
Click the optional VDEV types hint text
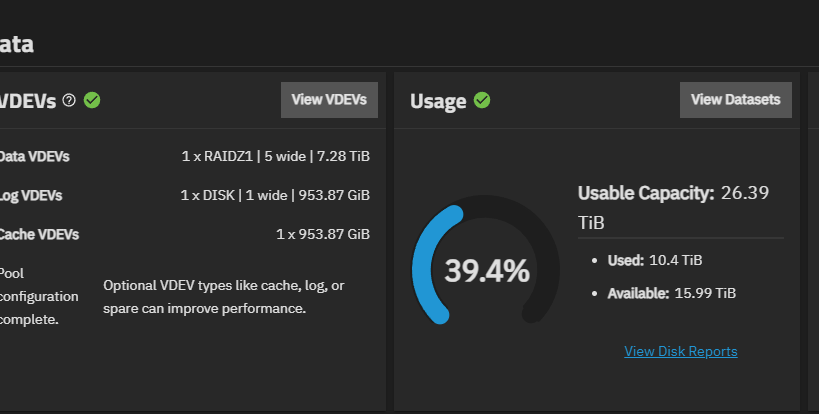[x=223, y=297]
